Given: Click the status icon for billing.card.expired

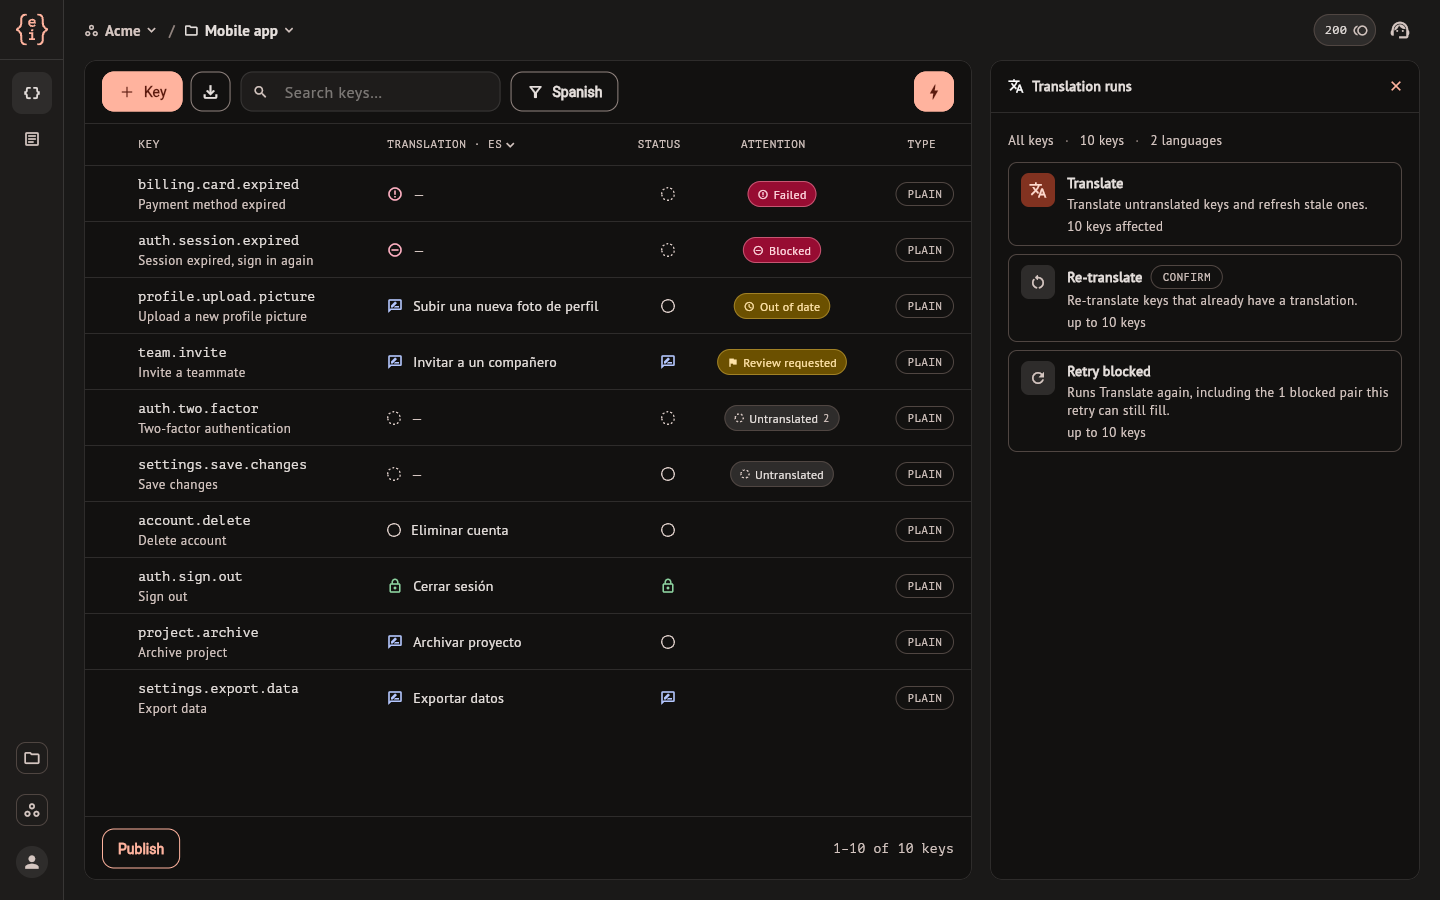Looking at the screenshot, I should (x=668, y=194).
